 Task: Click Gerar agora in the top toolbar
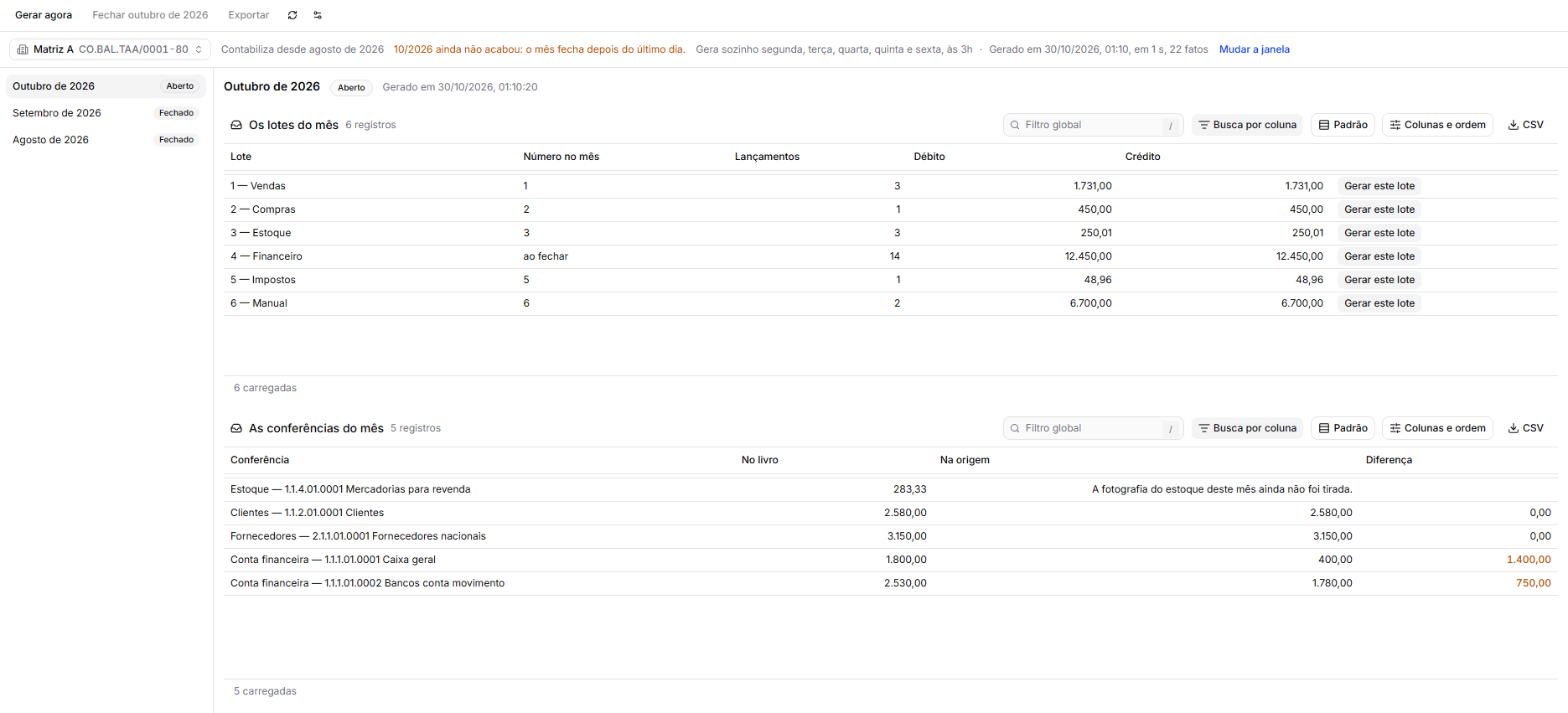pyautogui.click(x=43, y=16)
